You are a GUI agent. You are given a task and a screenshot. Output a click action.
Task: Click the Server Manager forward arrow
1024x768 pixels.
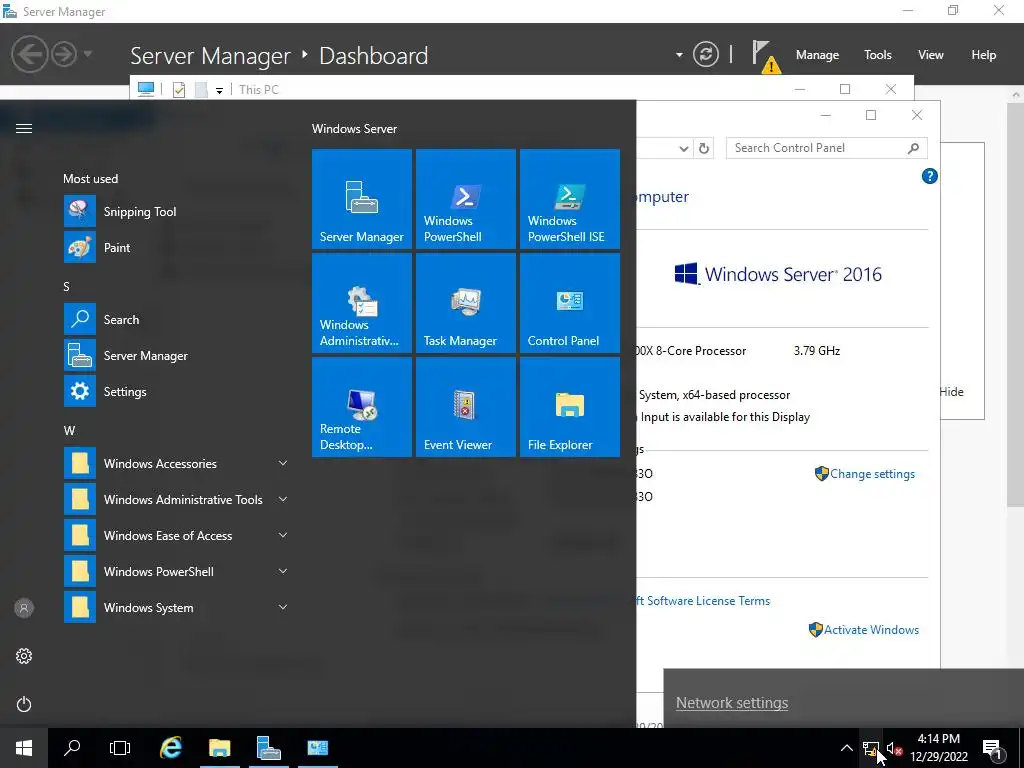click(x=64, y=54)
